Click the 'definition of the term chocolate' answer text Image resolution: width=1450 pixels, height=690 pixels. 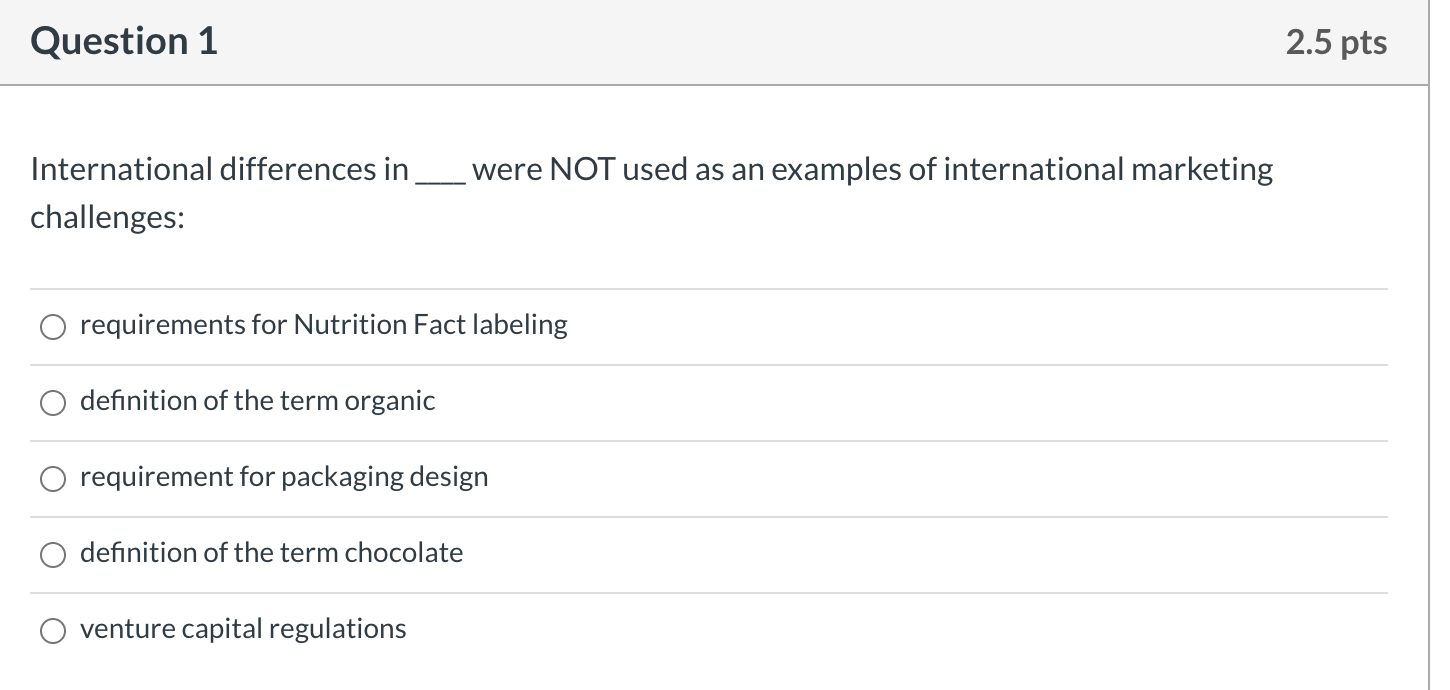pos(271,553)
